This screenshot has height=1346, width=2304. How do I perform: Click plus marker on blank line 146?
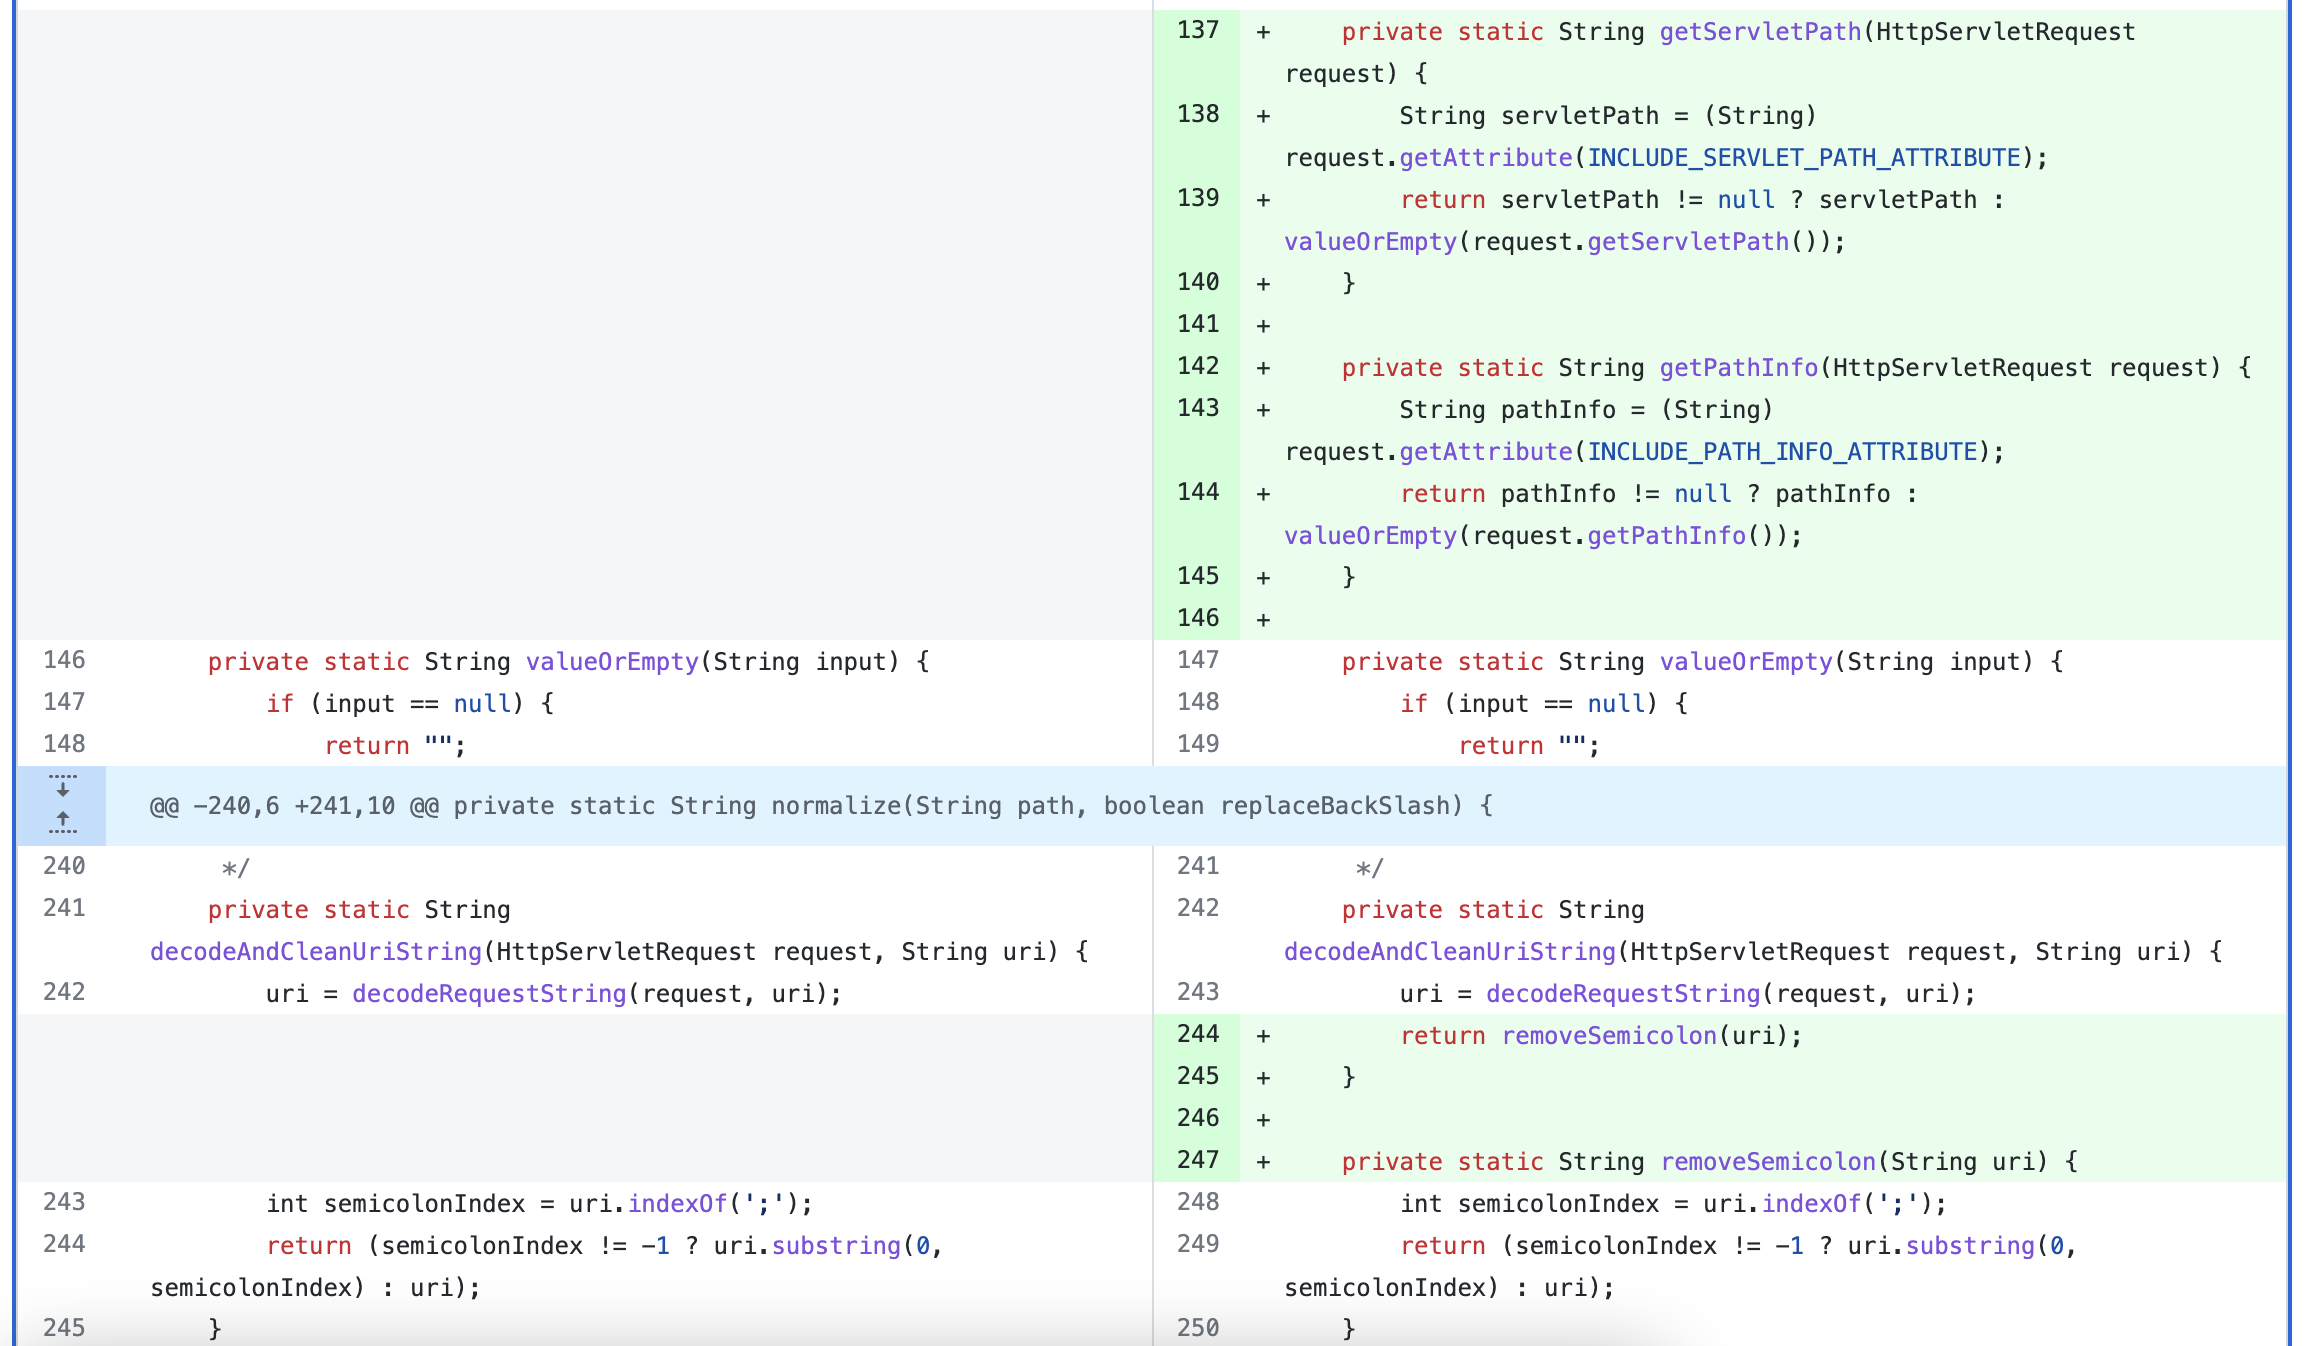click(1263, 620)
